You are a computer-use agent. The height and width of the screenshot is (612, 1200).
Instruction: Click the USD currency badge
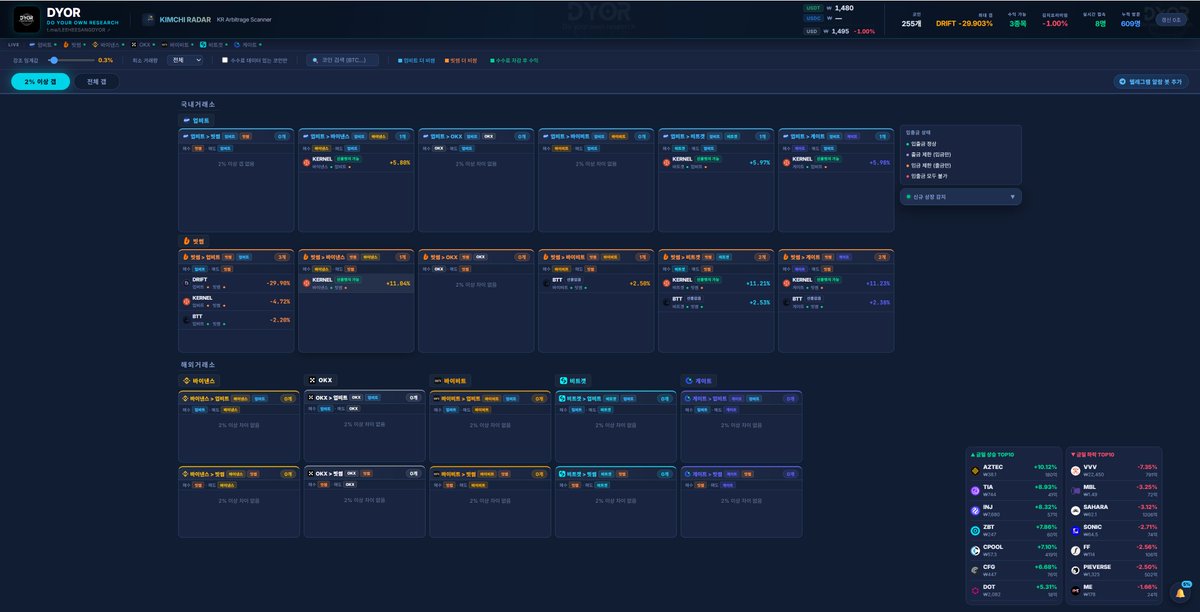coord(813,31)
